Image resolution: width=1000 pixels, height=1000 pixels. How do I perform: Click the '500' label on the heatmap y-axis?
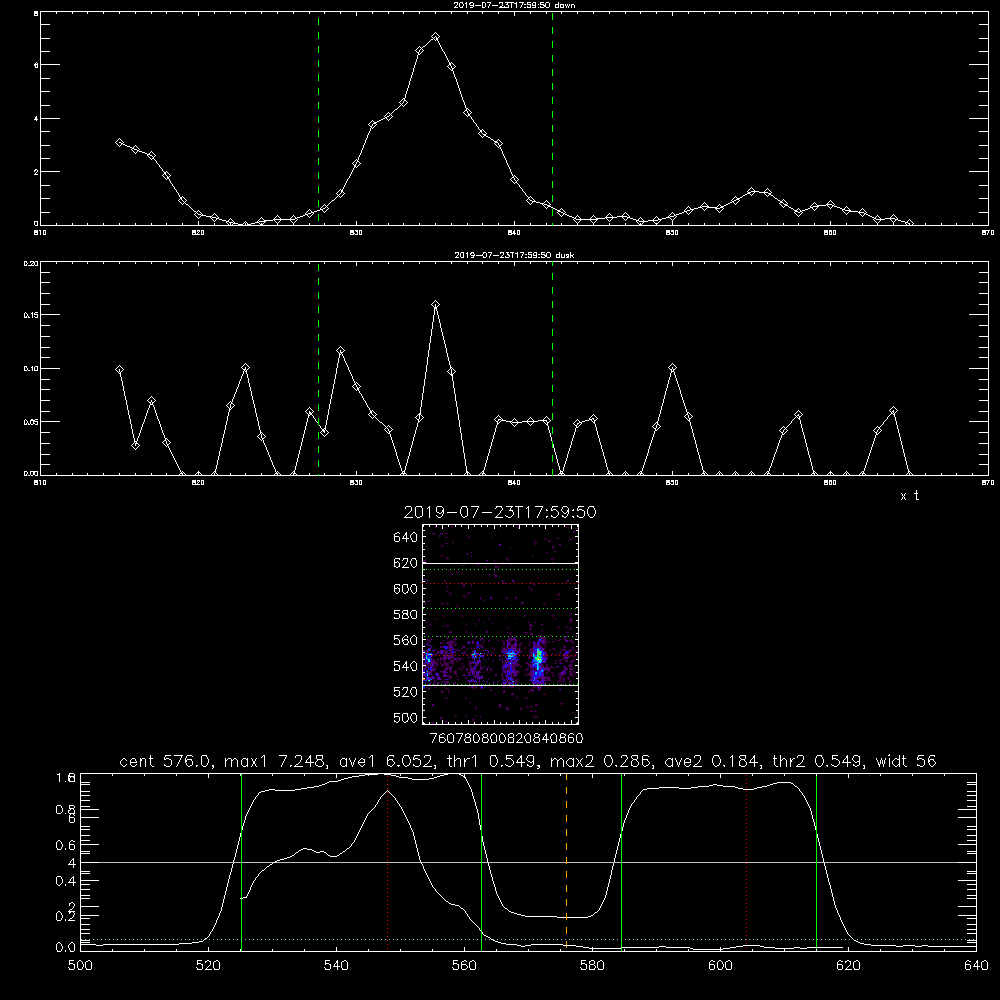click(x=406, y=717)
